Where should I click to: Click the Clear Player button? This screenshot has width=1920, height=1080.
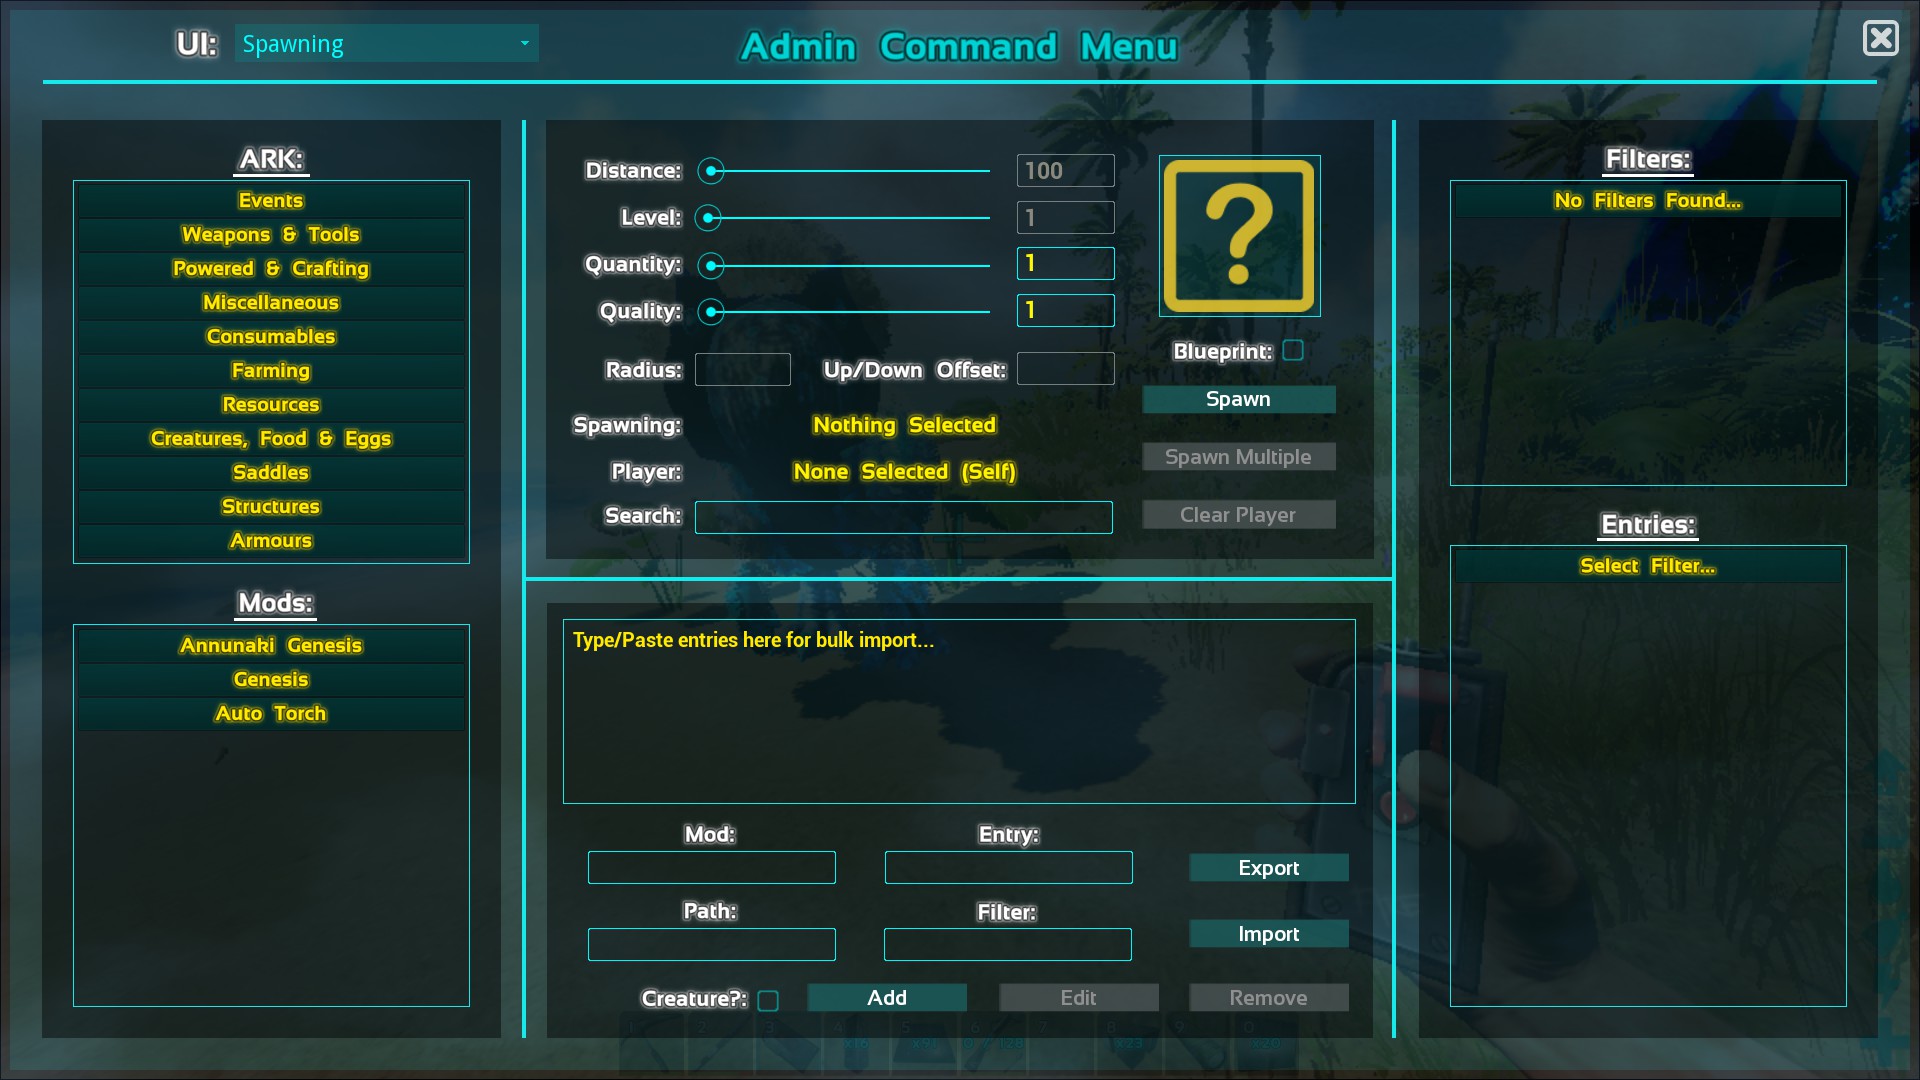point(1237,513)
